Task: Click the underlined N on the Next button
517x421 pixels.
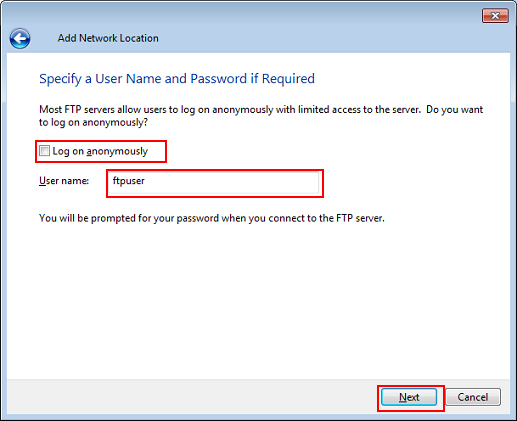Action: (x=402, y=397)
